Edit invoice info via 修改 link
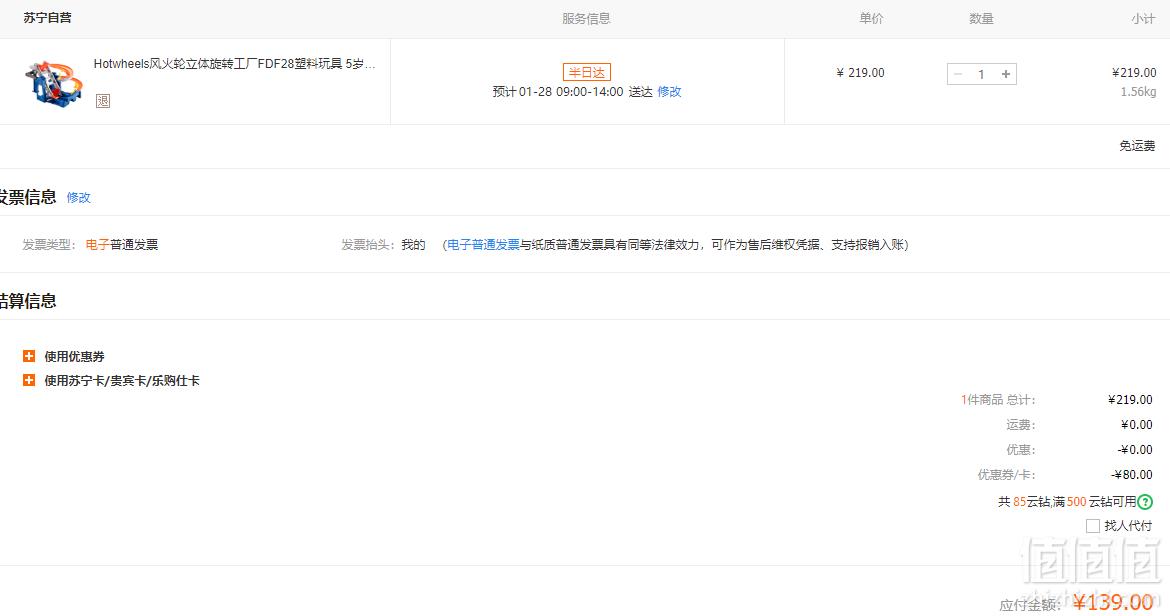The width and height of the screenshot is (1170, 616). coord(78,198)
